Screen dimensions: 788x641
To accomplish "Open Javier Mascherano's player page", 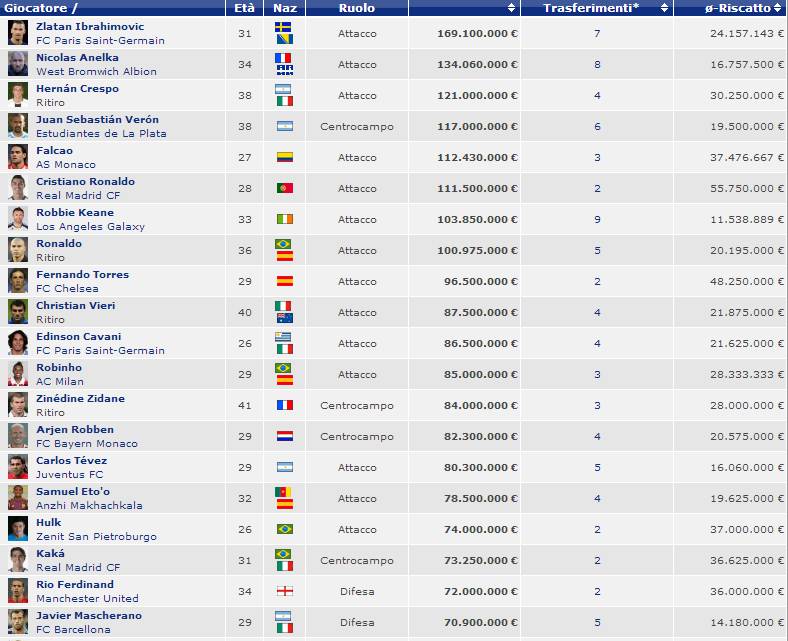I will [88, 615].
